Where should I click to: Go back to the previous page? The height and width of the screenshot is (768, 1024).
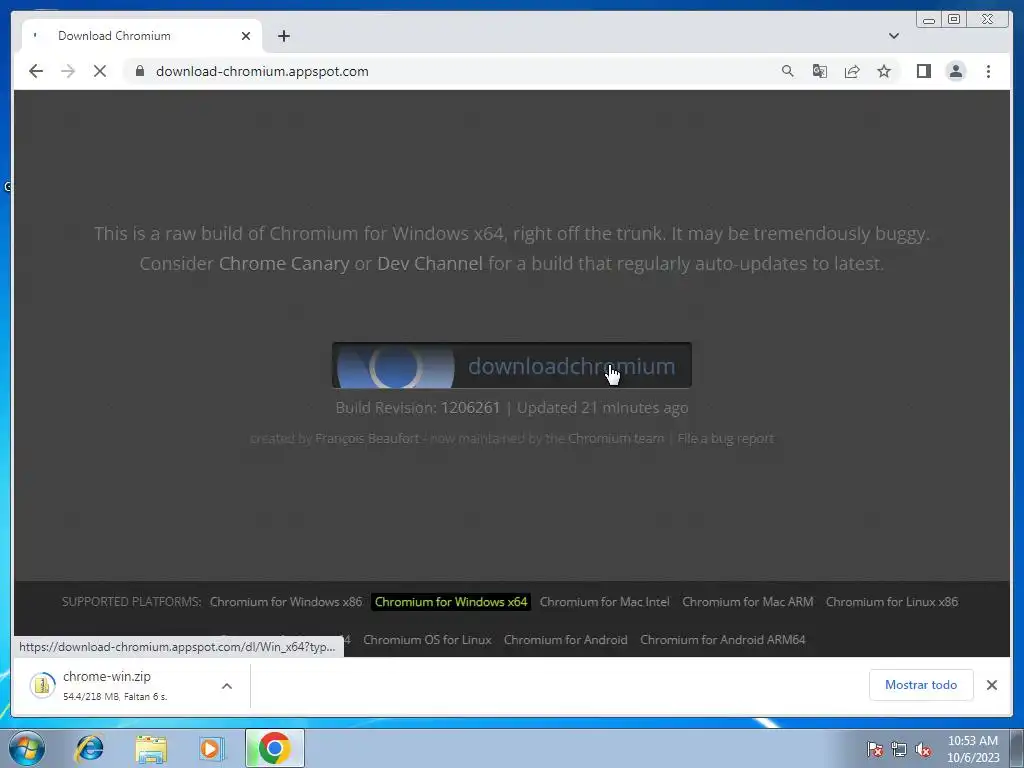(x=36, y=71)
